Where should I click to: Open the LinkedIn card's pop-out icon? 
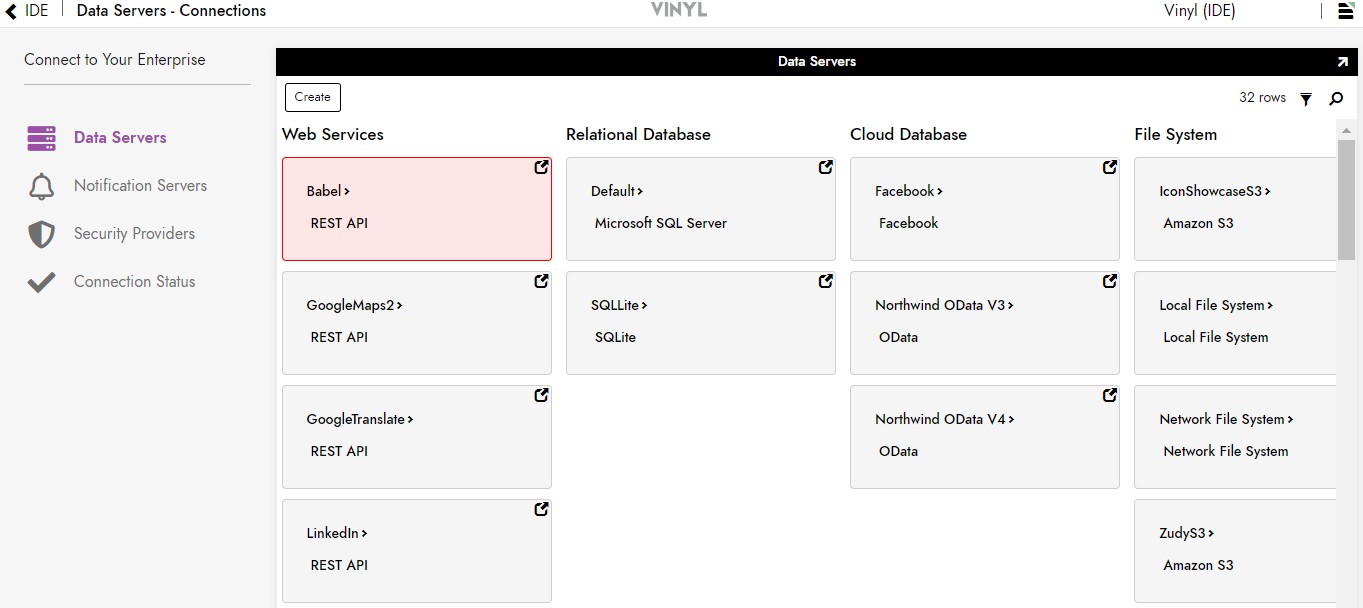point(541,510)
